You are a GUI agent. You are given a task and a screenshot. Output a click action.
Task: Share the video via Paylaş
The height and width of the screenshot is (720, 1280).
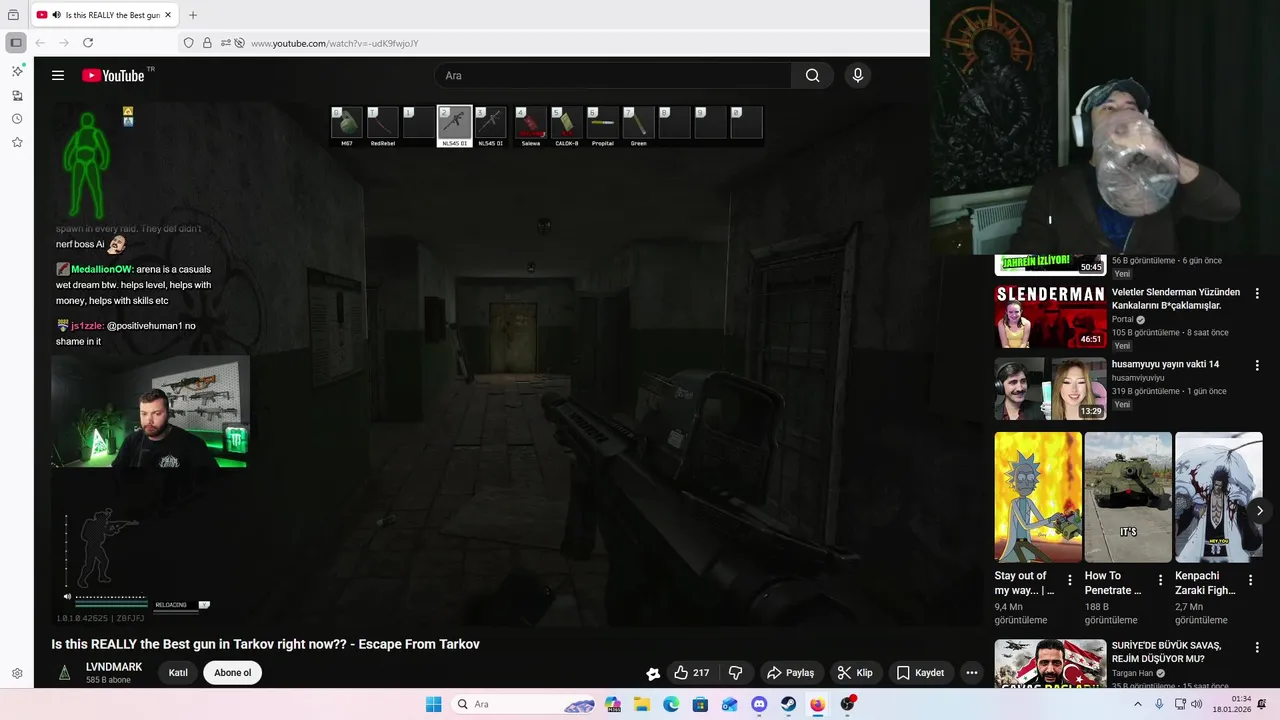click(x=790, y=673)
